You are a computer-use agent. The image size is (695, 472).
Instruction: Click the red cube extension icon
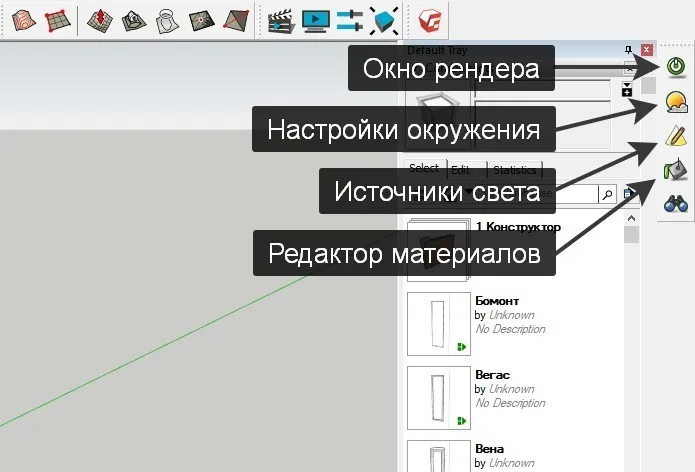(432, 19)
